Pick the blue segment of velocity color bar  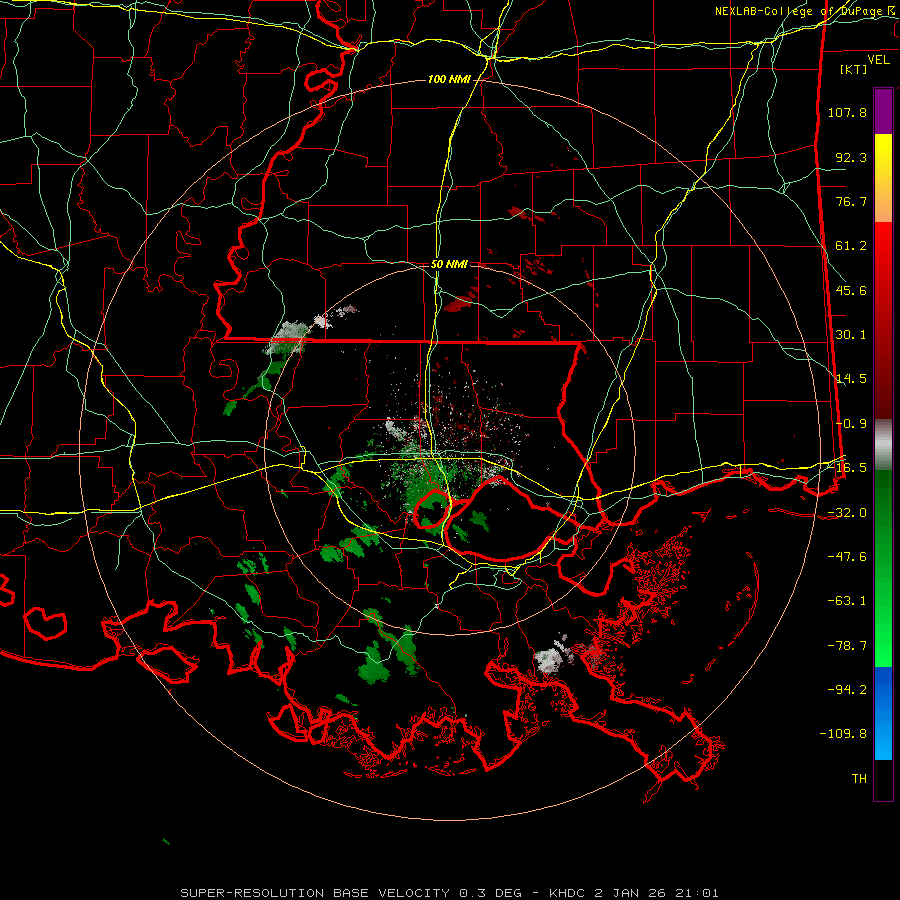[883, 713]
